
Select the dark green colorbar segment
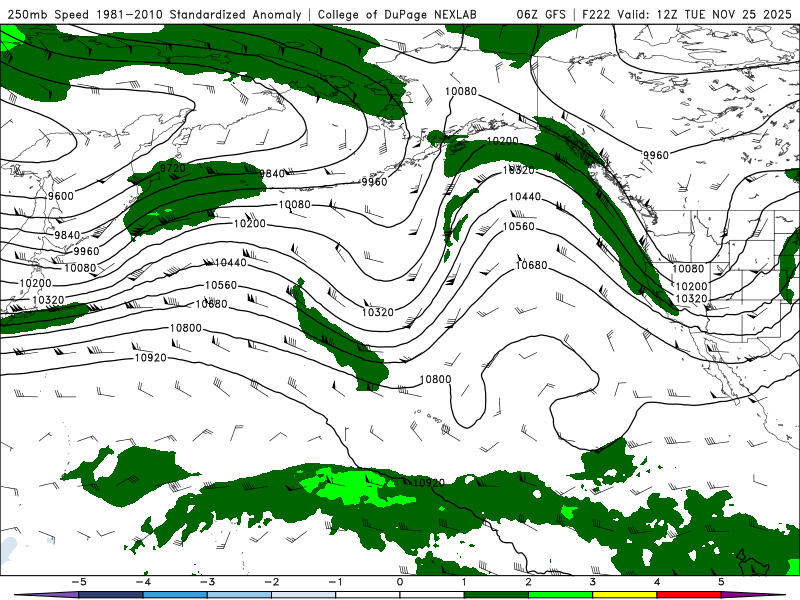pyautogui.click(x=496, y=595)
